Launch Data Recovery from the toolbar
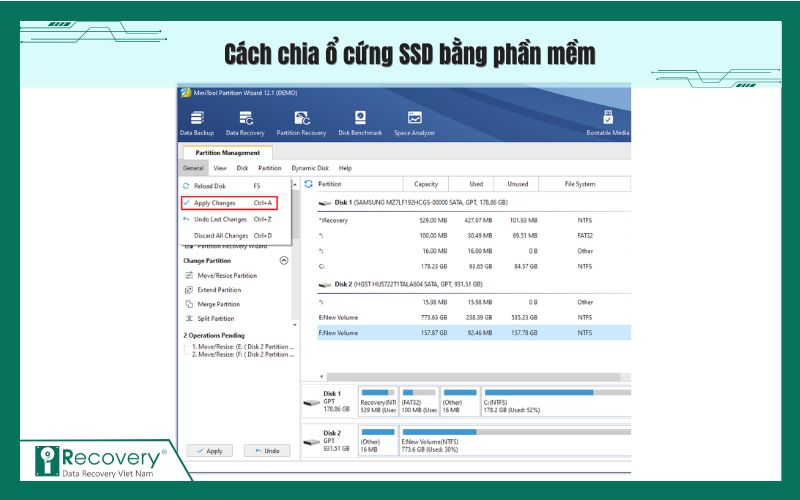The height and width of the screenshot is (500, 800). pos(245,123)
